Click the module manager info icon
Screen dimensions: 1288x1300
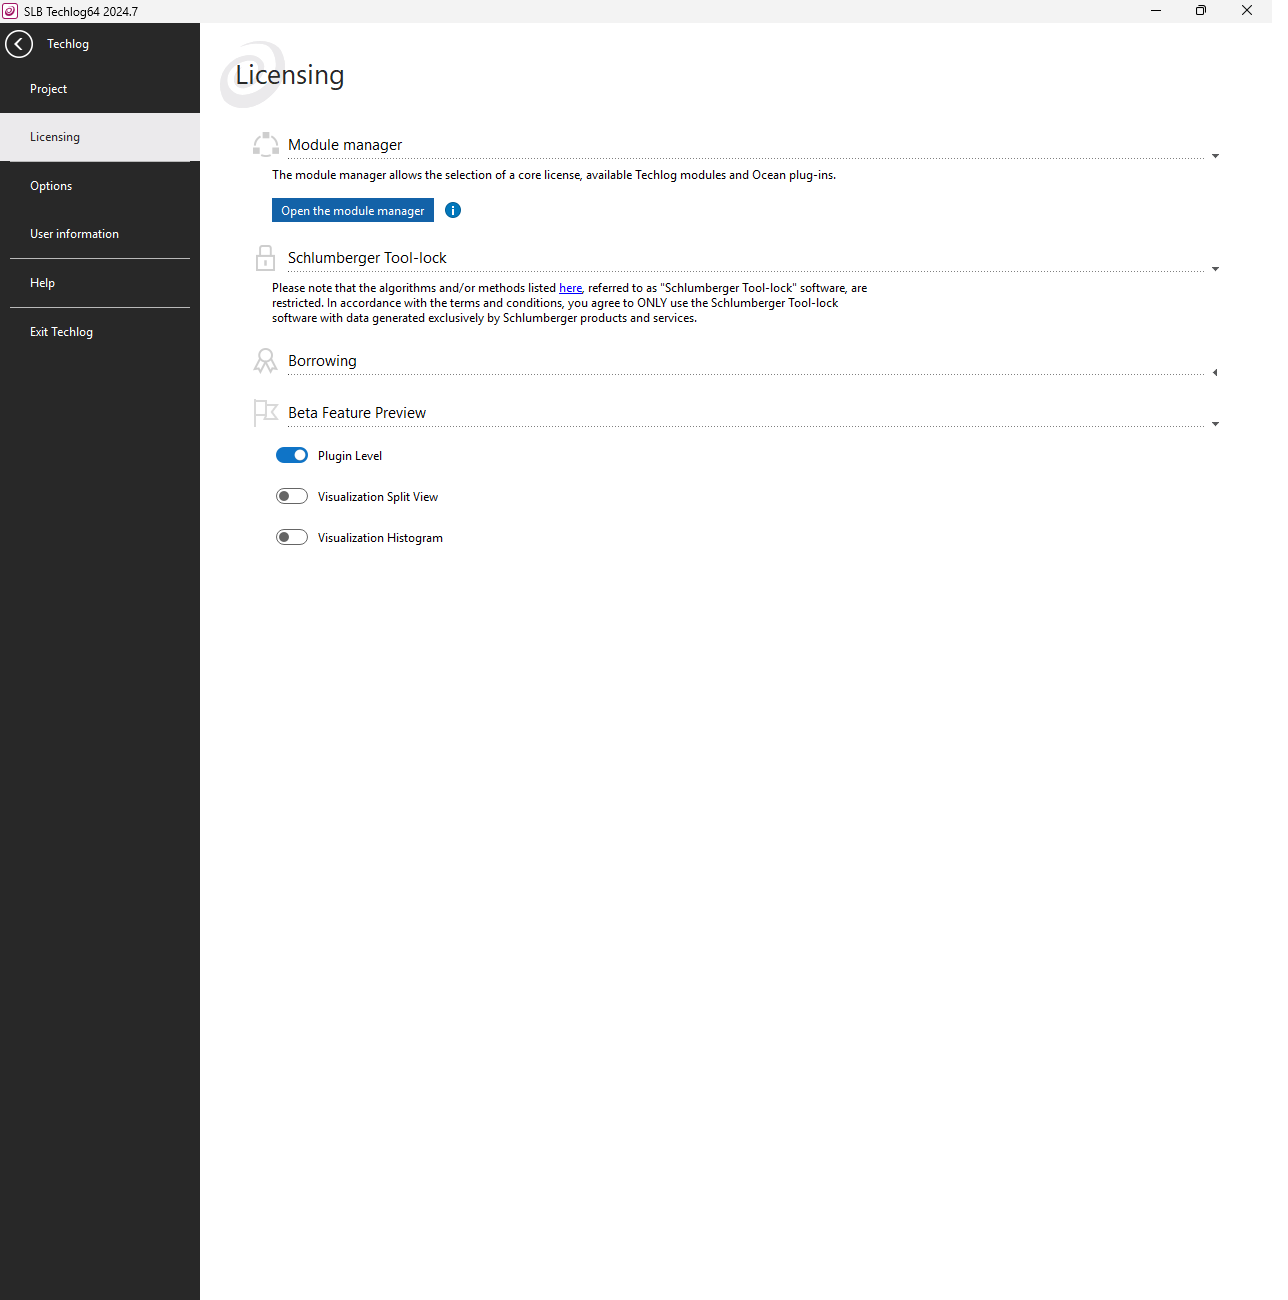[453, 210]
